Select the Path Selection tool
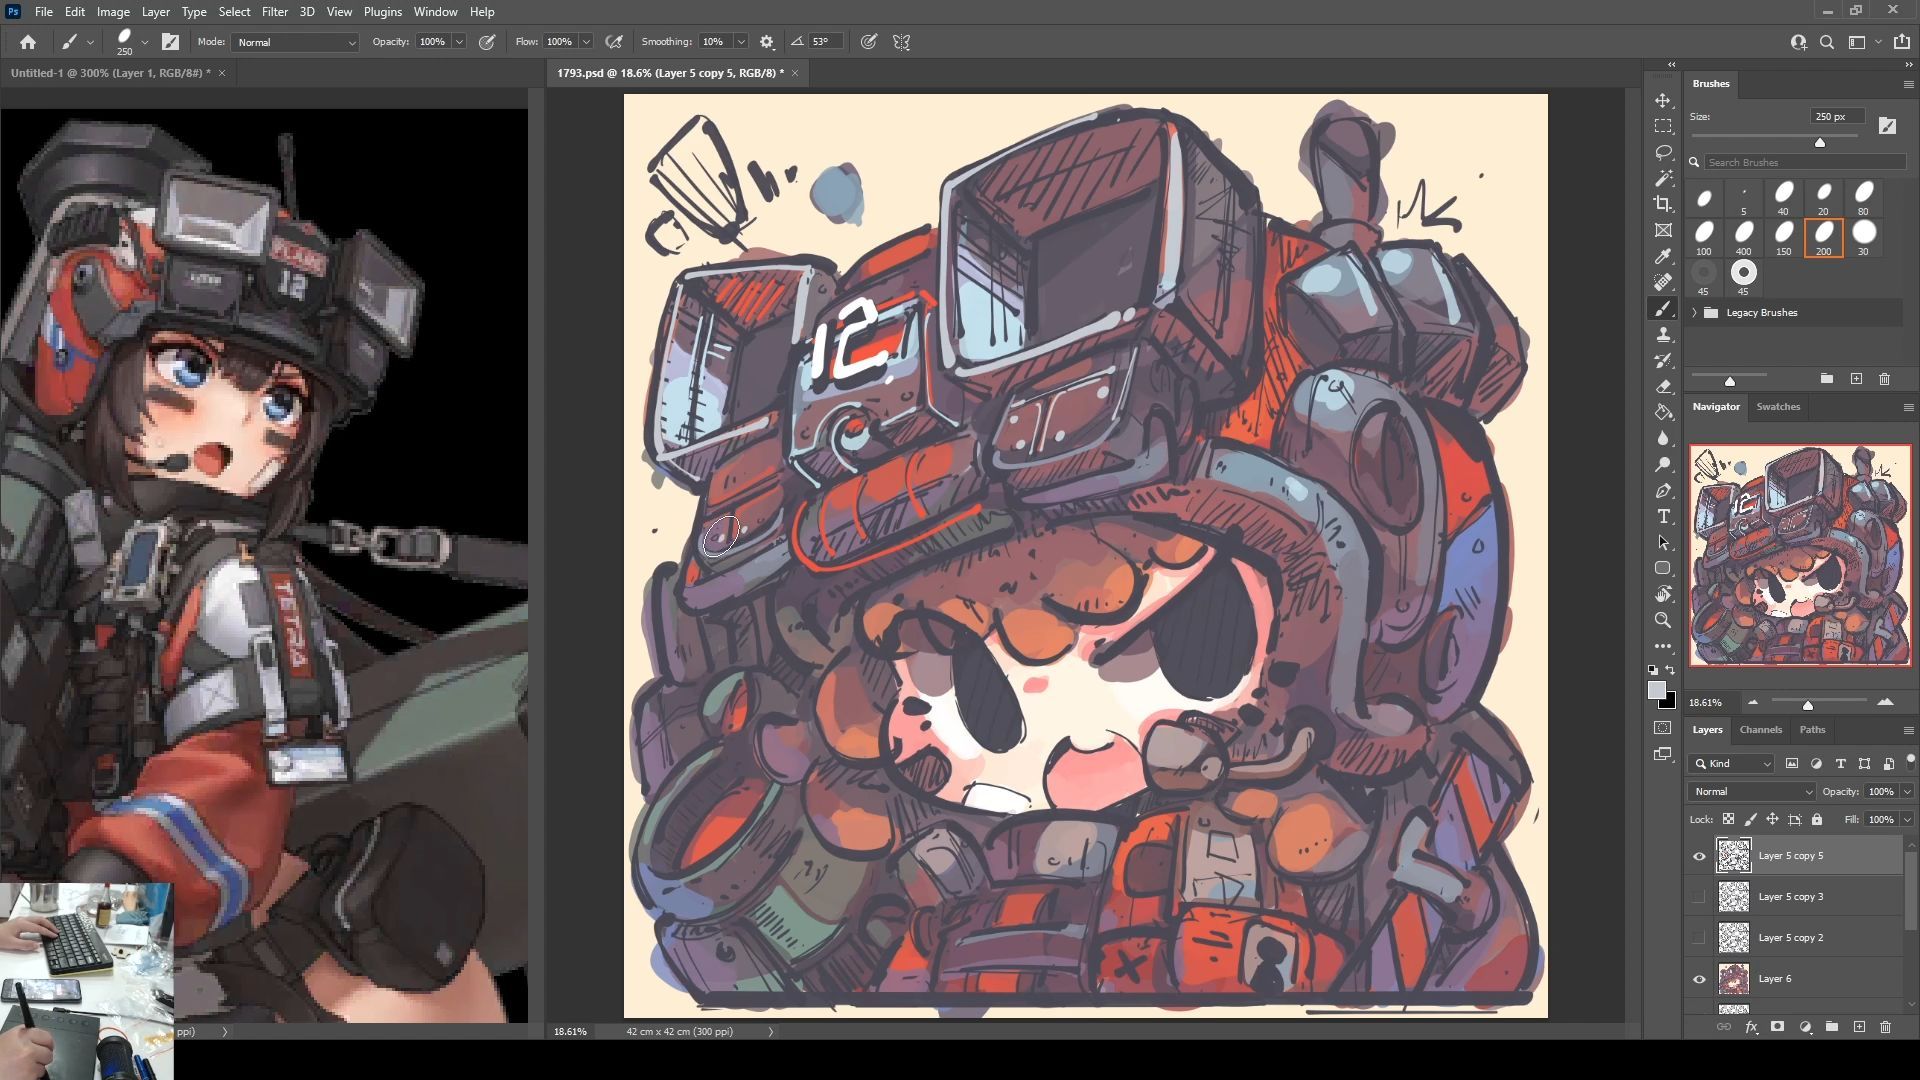The height and width of the screenshot is (1080, 1920). pos(1663,542)
